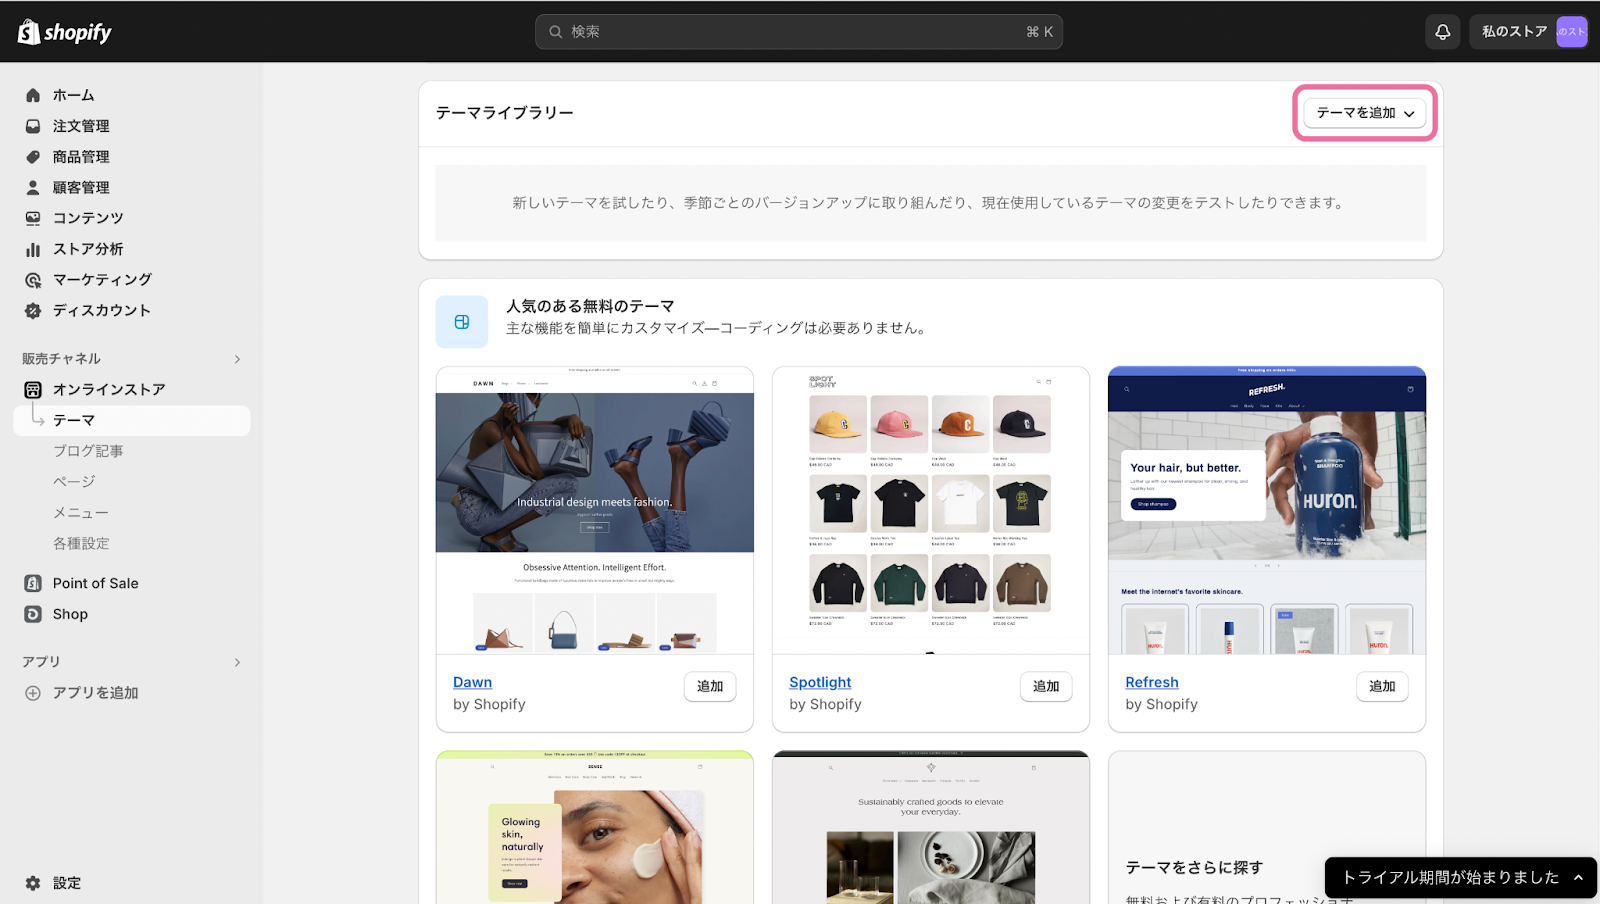
Task: Open ストア分析 in sidebar
Action: 88,249
